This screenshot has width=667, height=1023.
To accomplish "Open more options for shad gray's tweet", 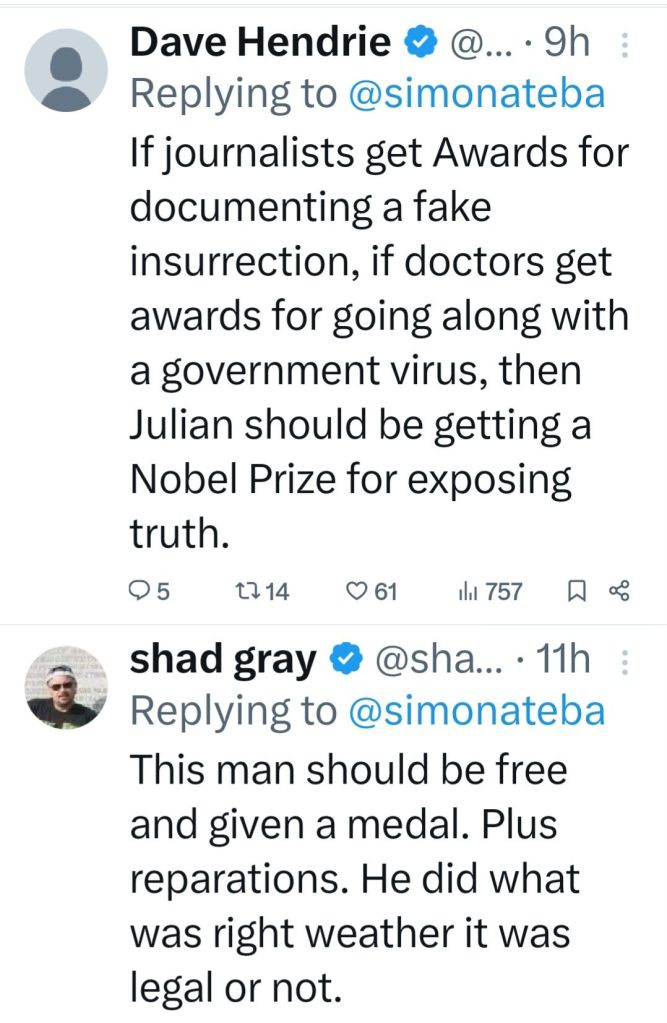I will coord(626,661).
